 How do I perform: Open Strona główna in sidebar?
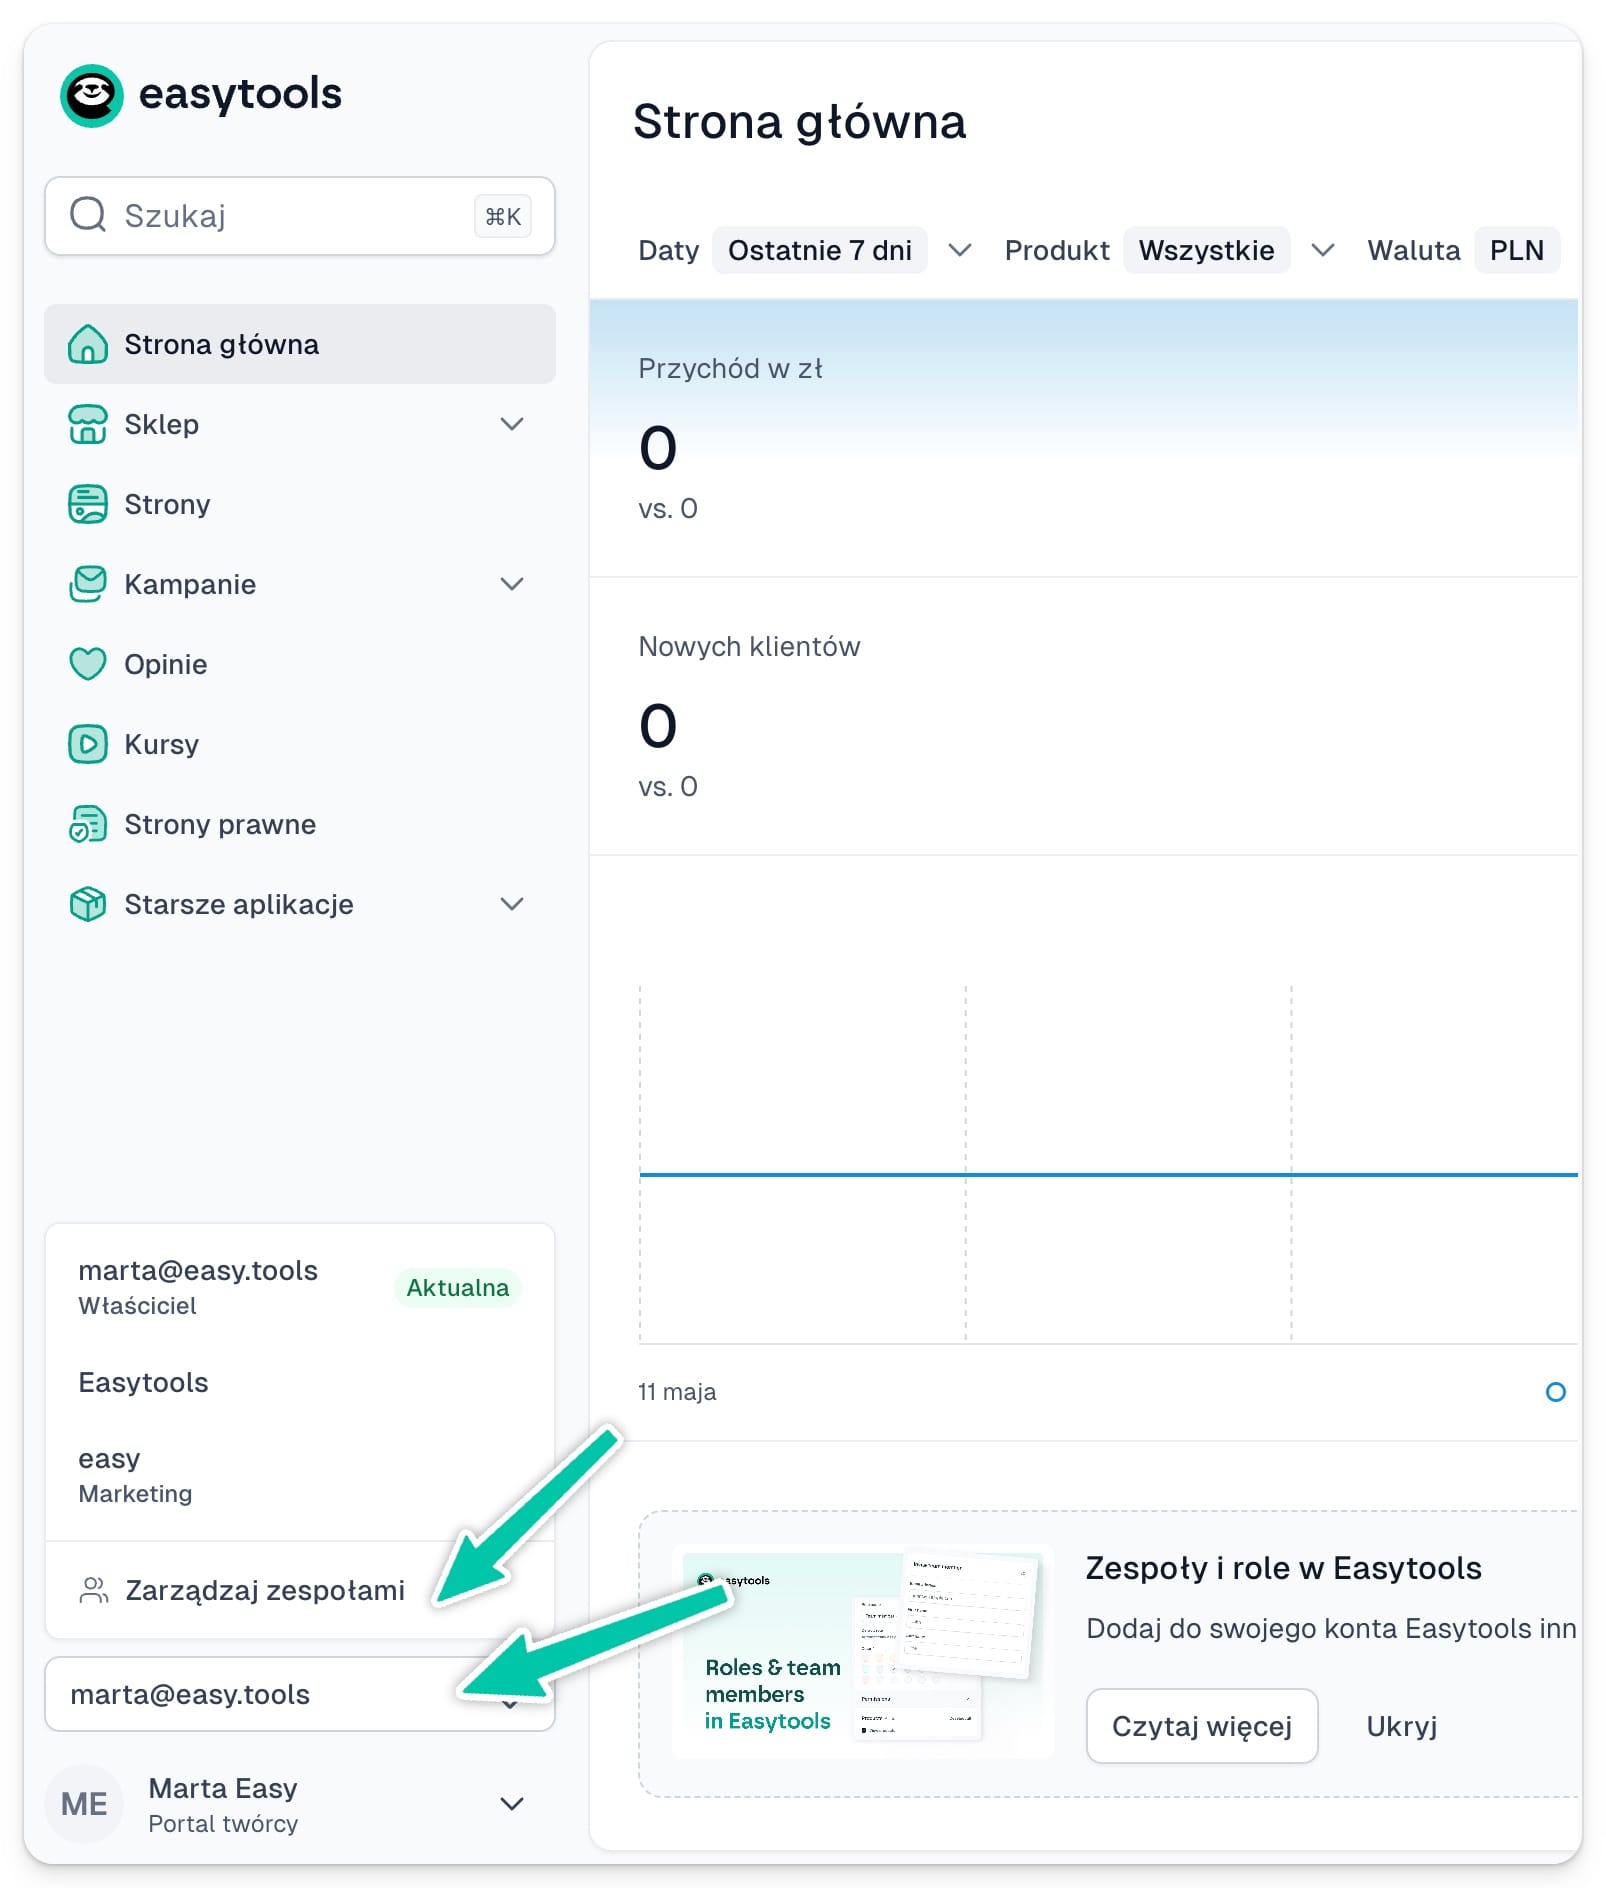pyautogui.click(x=300, y=344)
